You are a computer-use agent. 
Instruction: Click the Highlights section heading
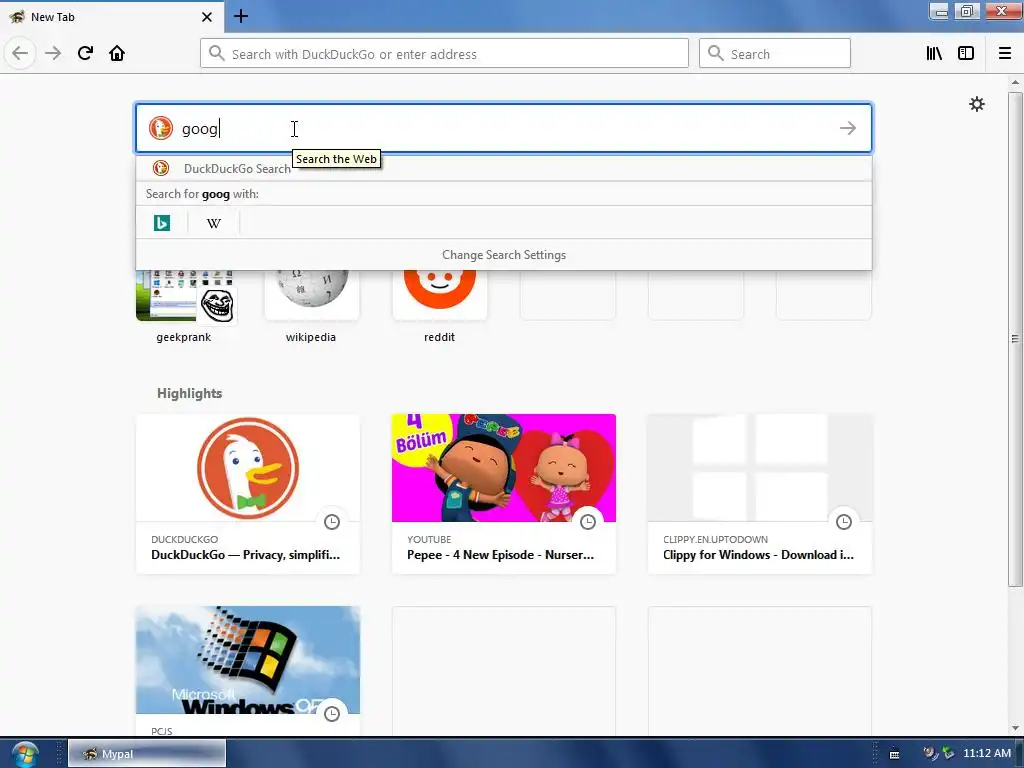point(189,393)
